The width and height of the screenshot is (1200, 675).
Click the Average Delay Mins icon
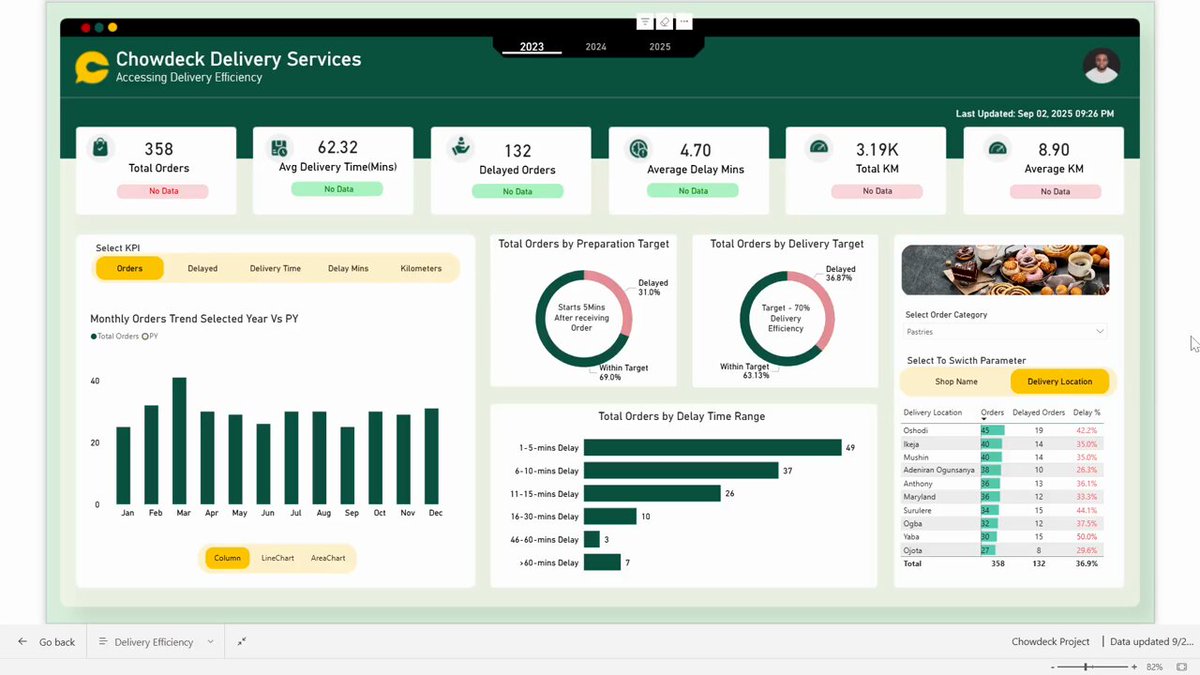point(637,149)
